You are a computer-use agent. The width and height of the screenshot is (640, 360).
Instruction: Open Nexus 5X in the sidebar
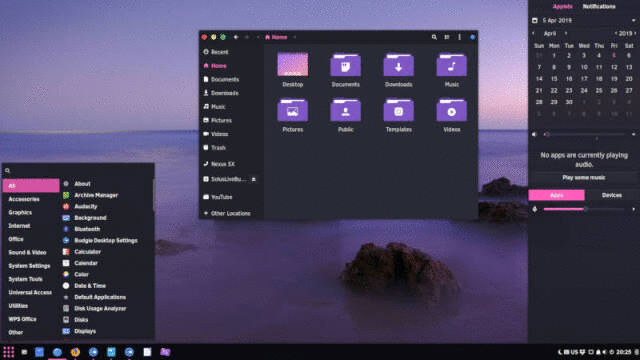click(x=231, y=164)
